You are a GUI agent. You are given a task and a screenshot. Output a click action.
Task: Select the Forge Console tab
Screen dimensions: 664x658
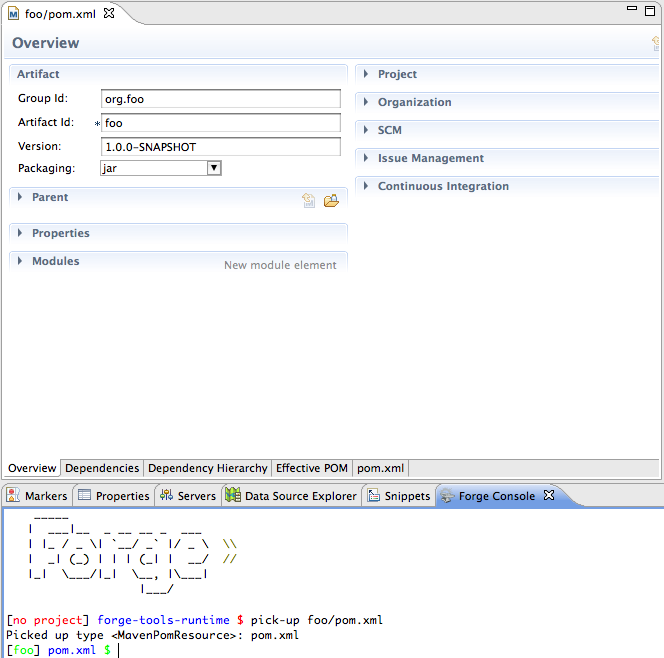click(x=497, y=495)
